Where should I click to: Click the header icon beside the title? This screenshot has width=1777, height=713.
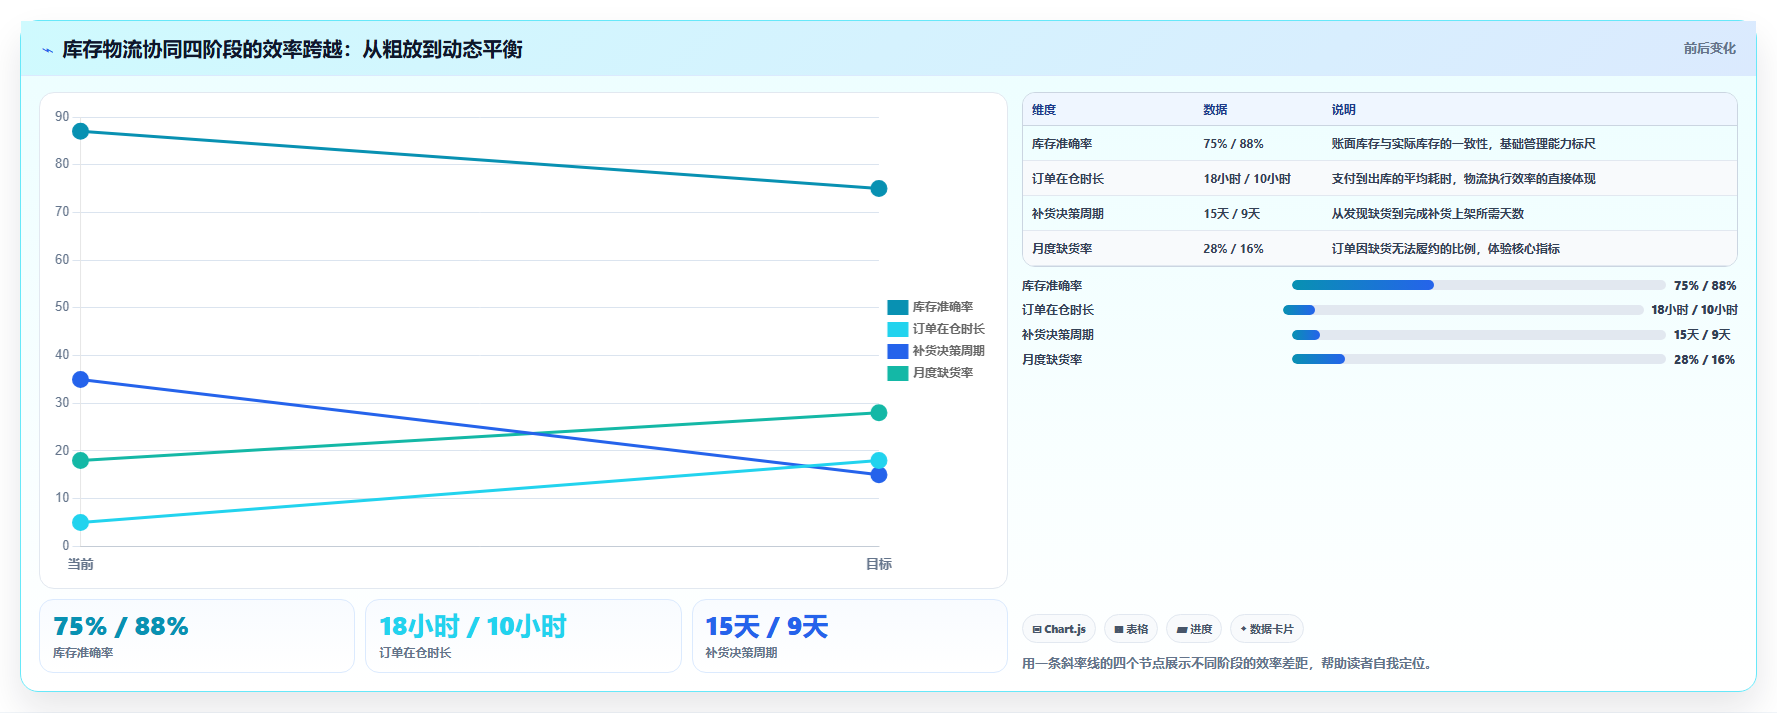47,50
